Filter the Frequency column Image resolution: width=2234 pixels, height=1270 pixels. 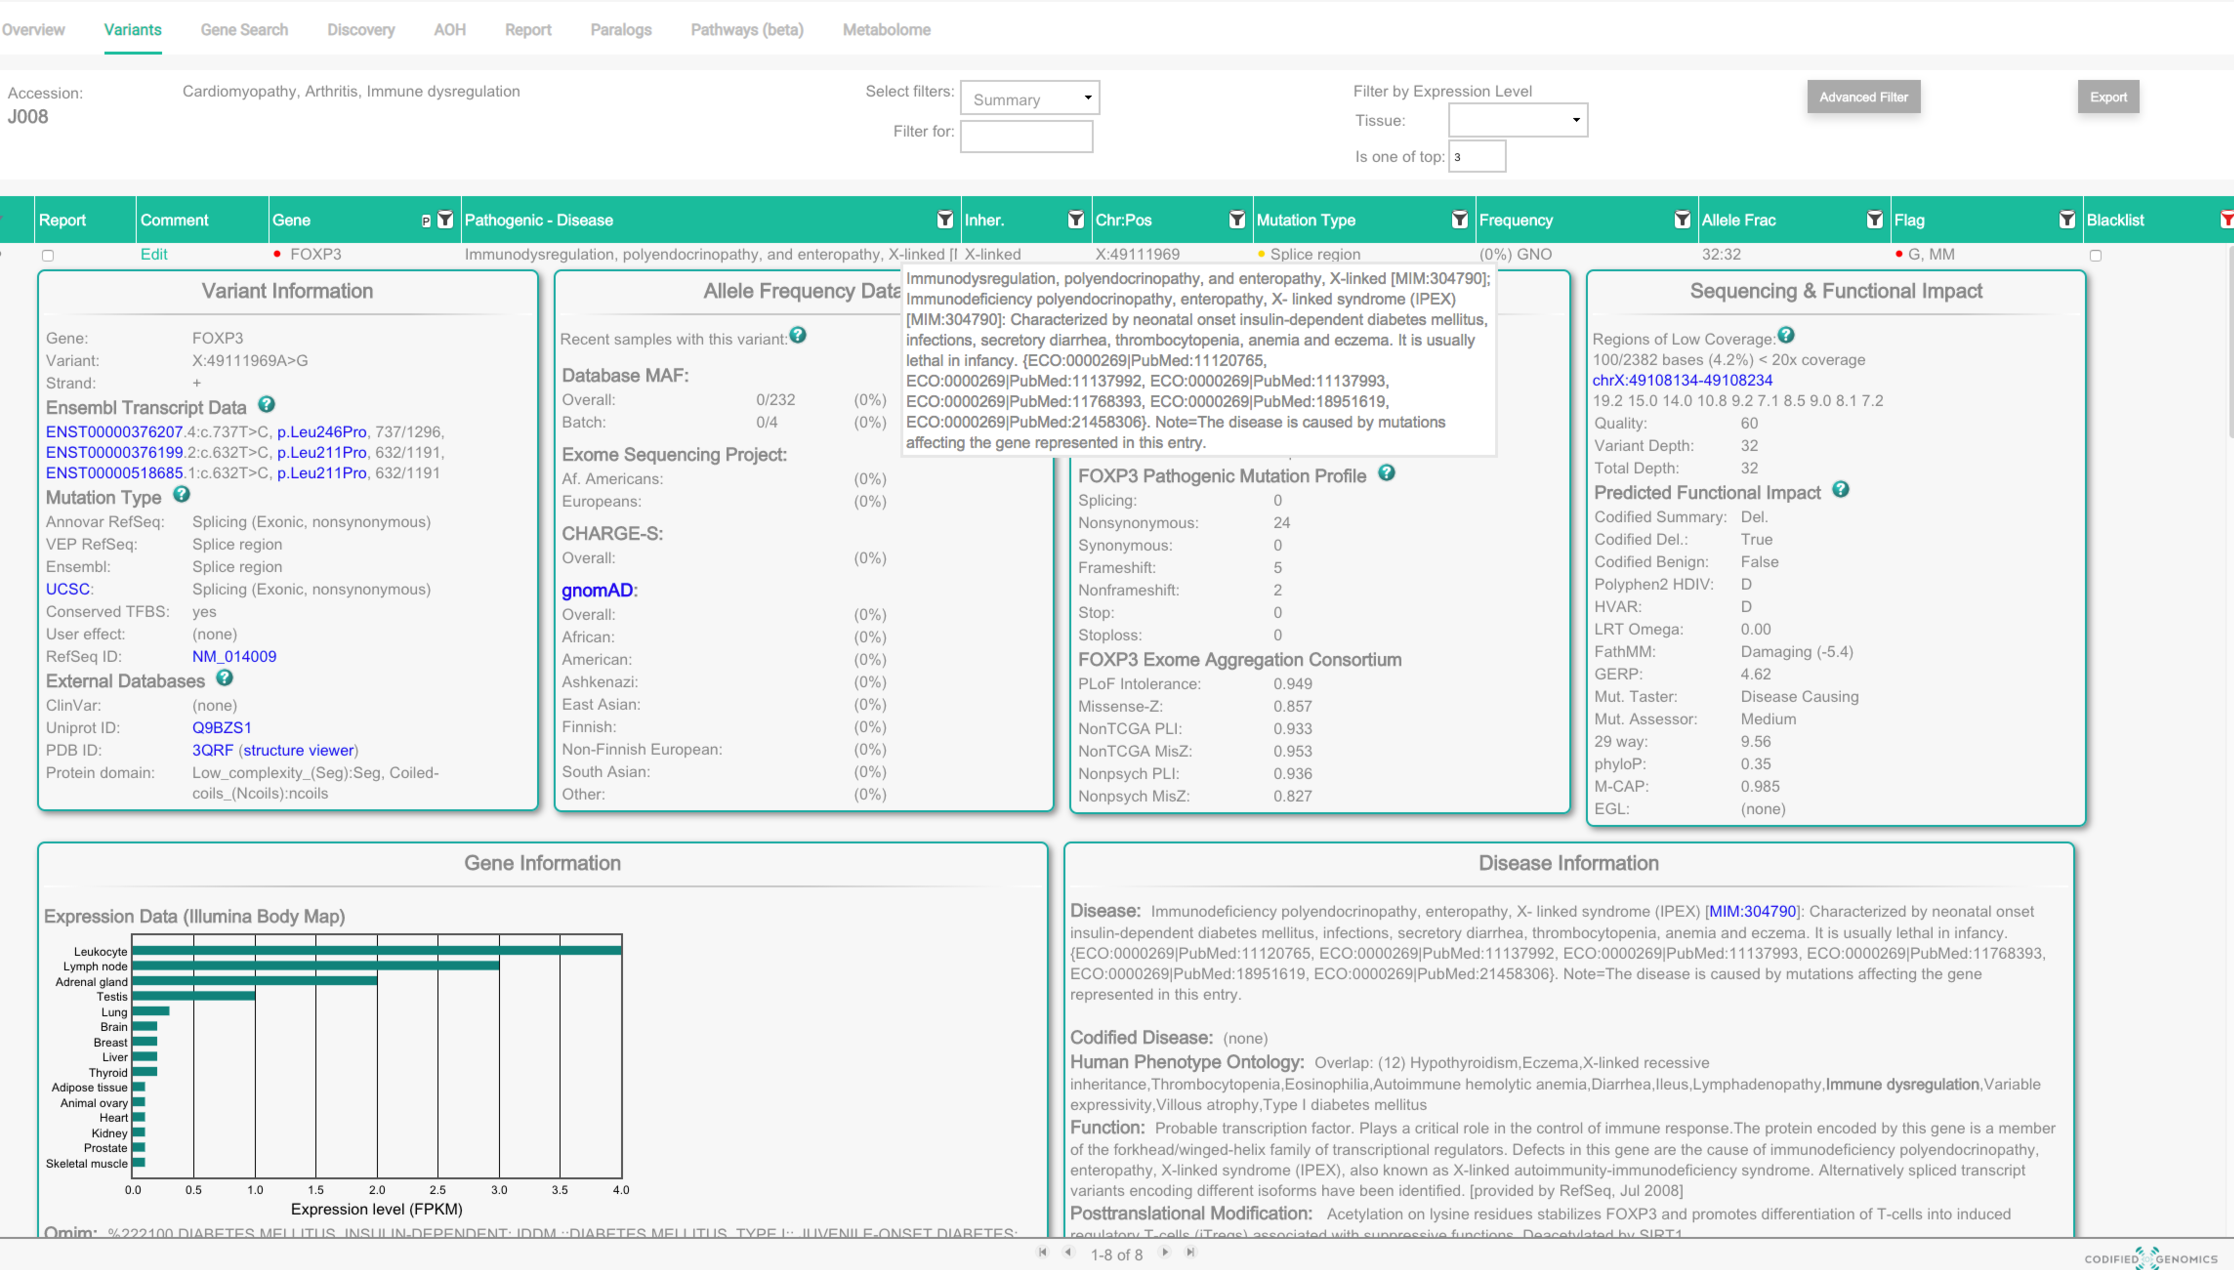tap(1682, 220)
